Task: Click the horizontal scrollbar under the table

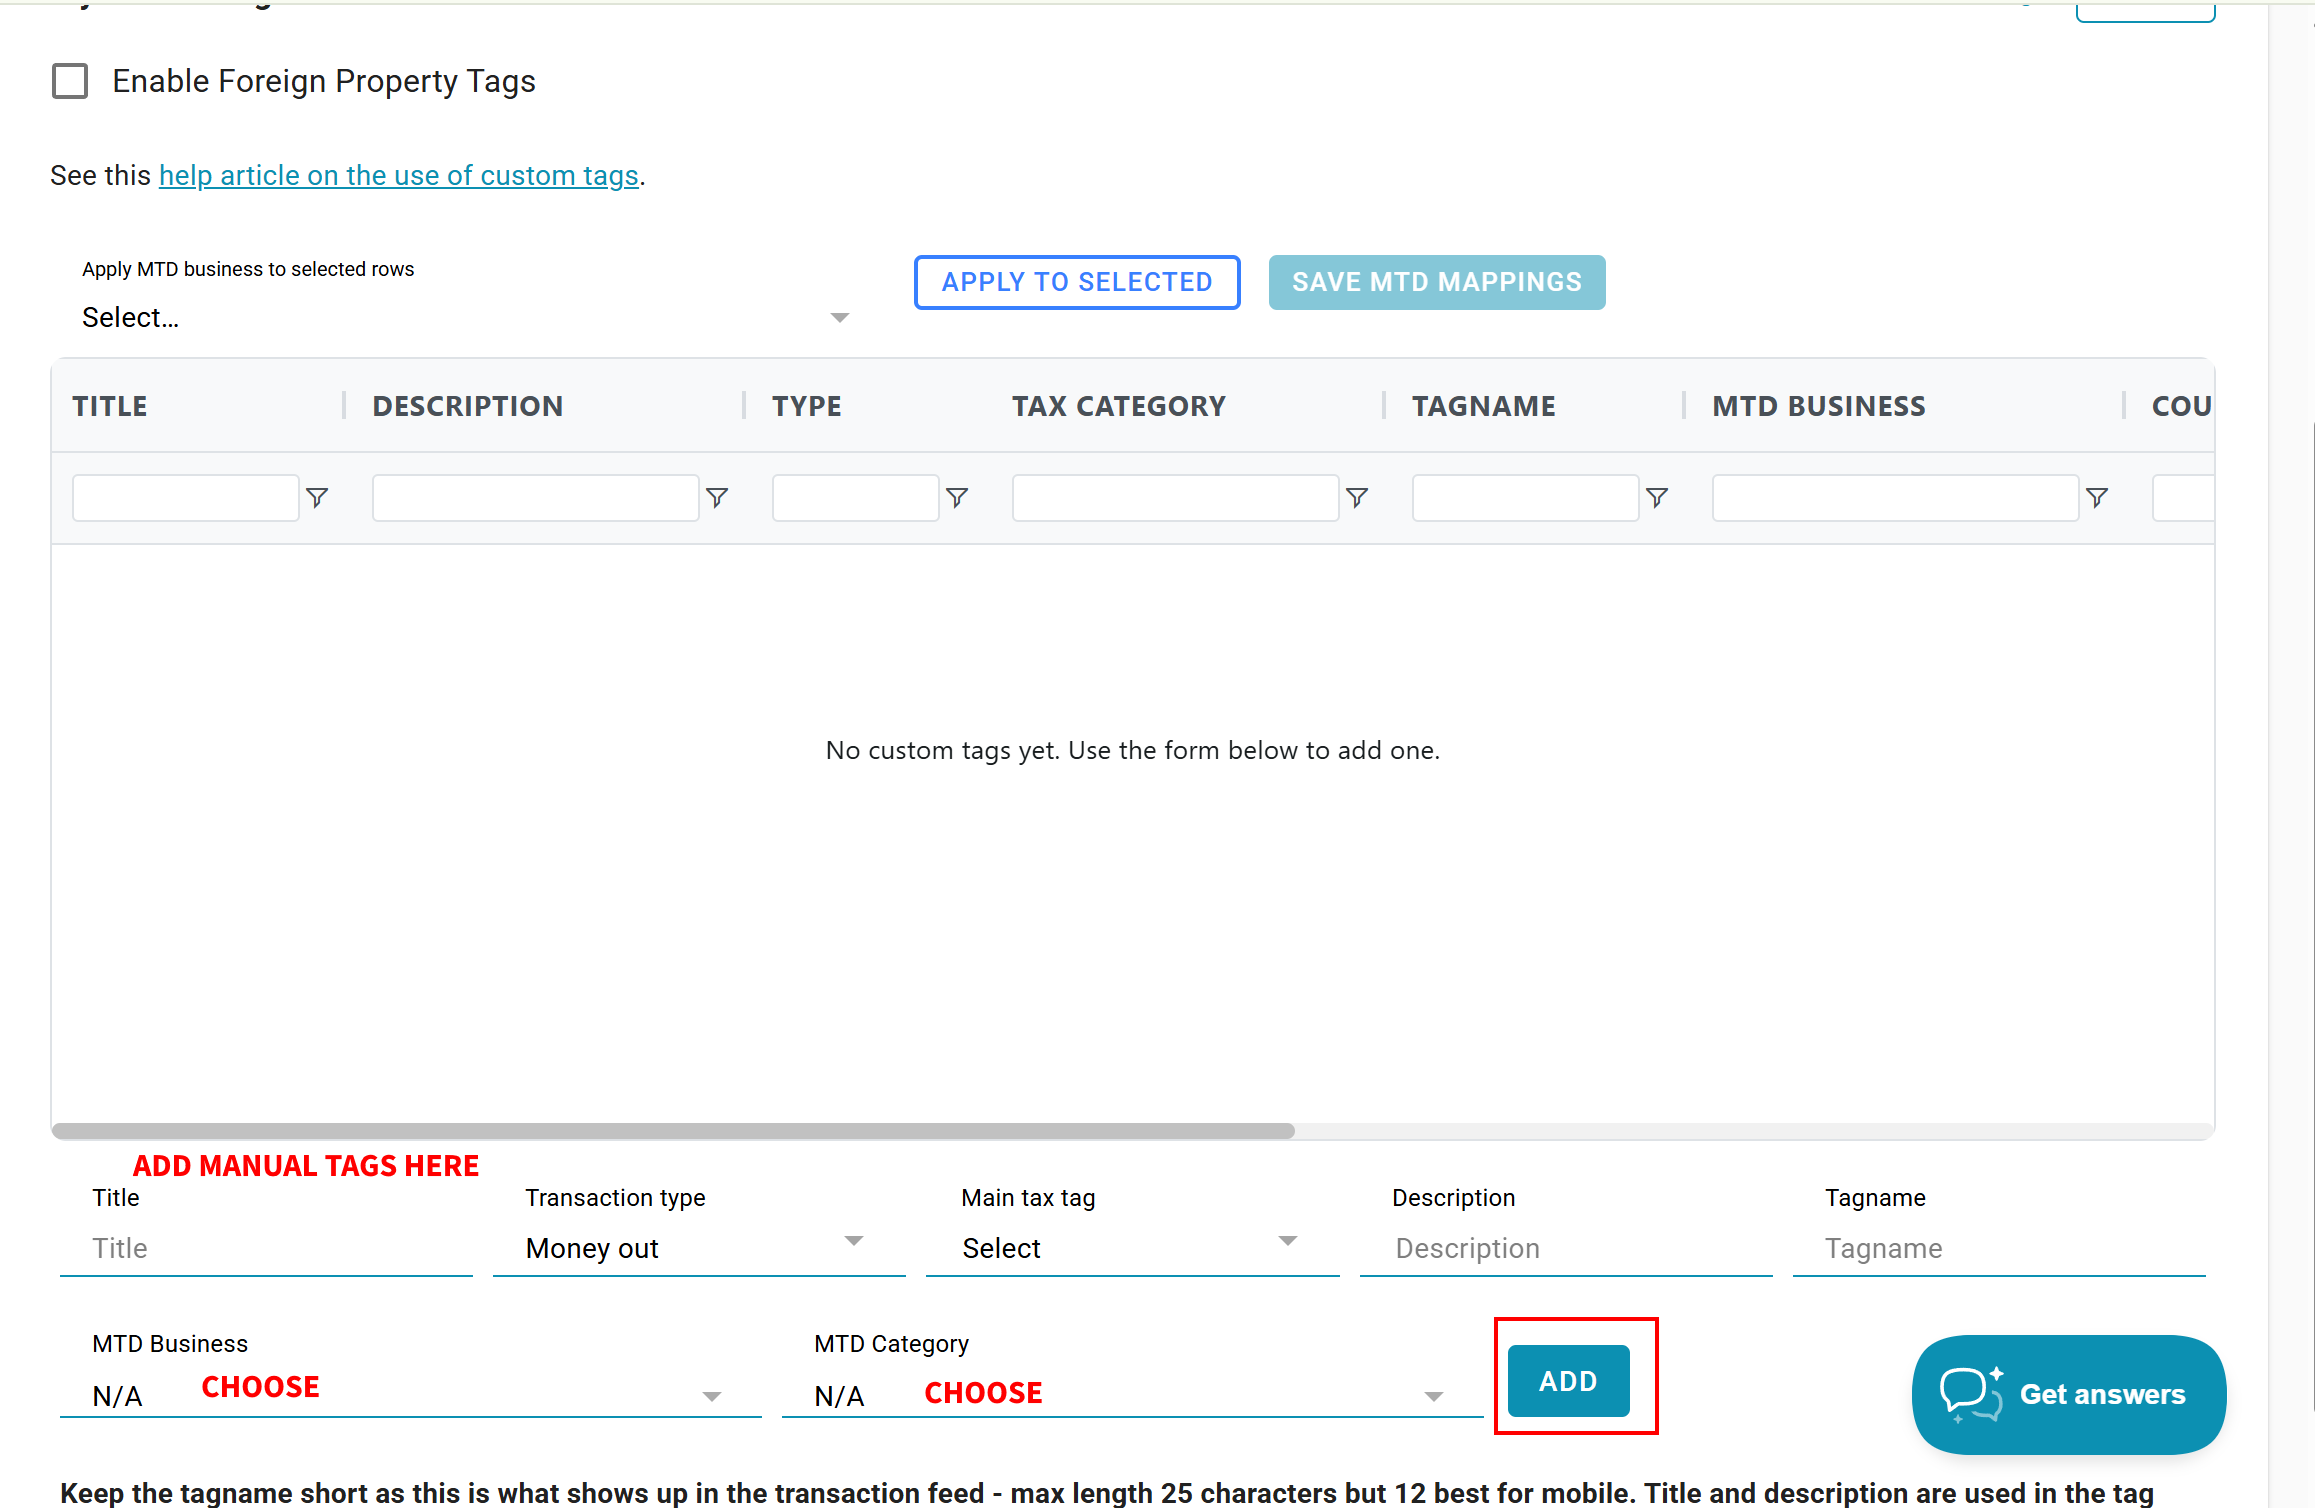Action: tap(673, 1131)
